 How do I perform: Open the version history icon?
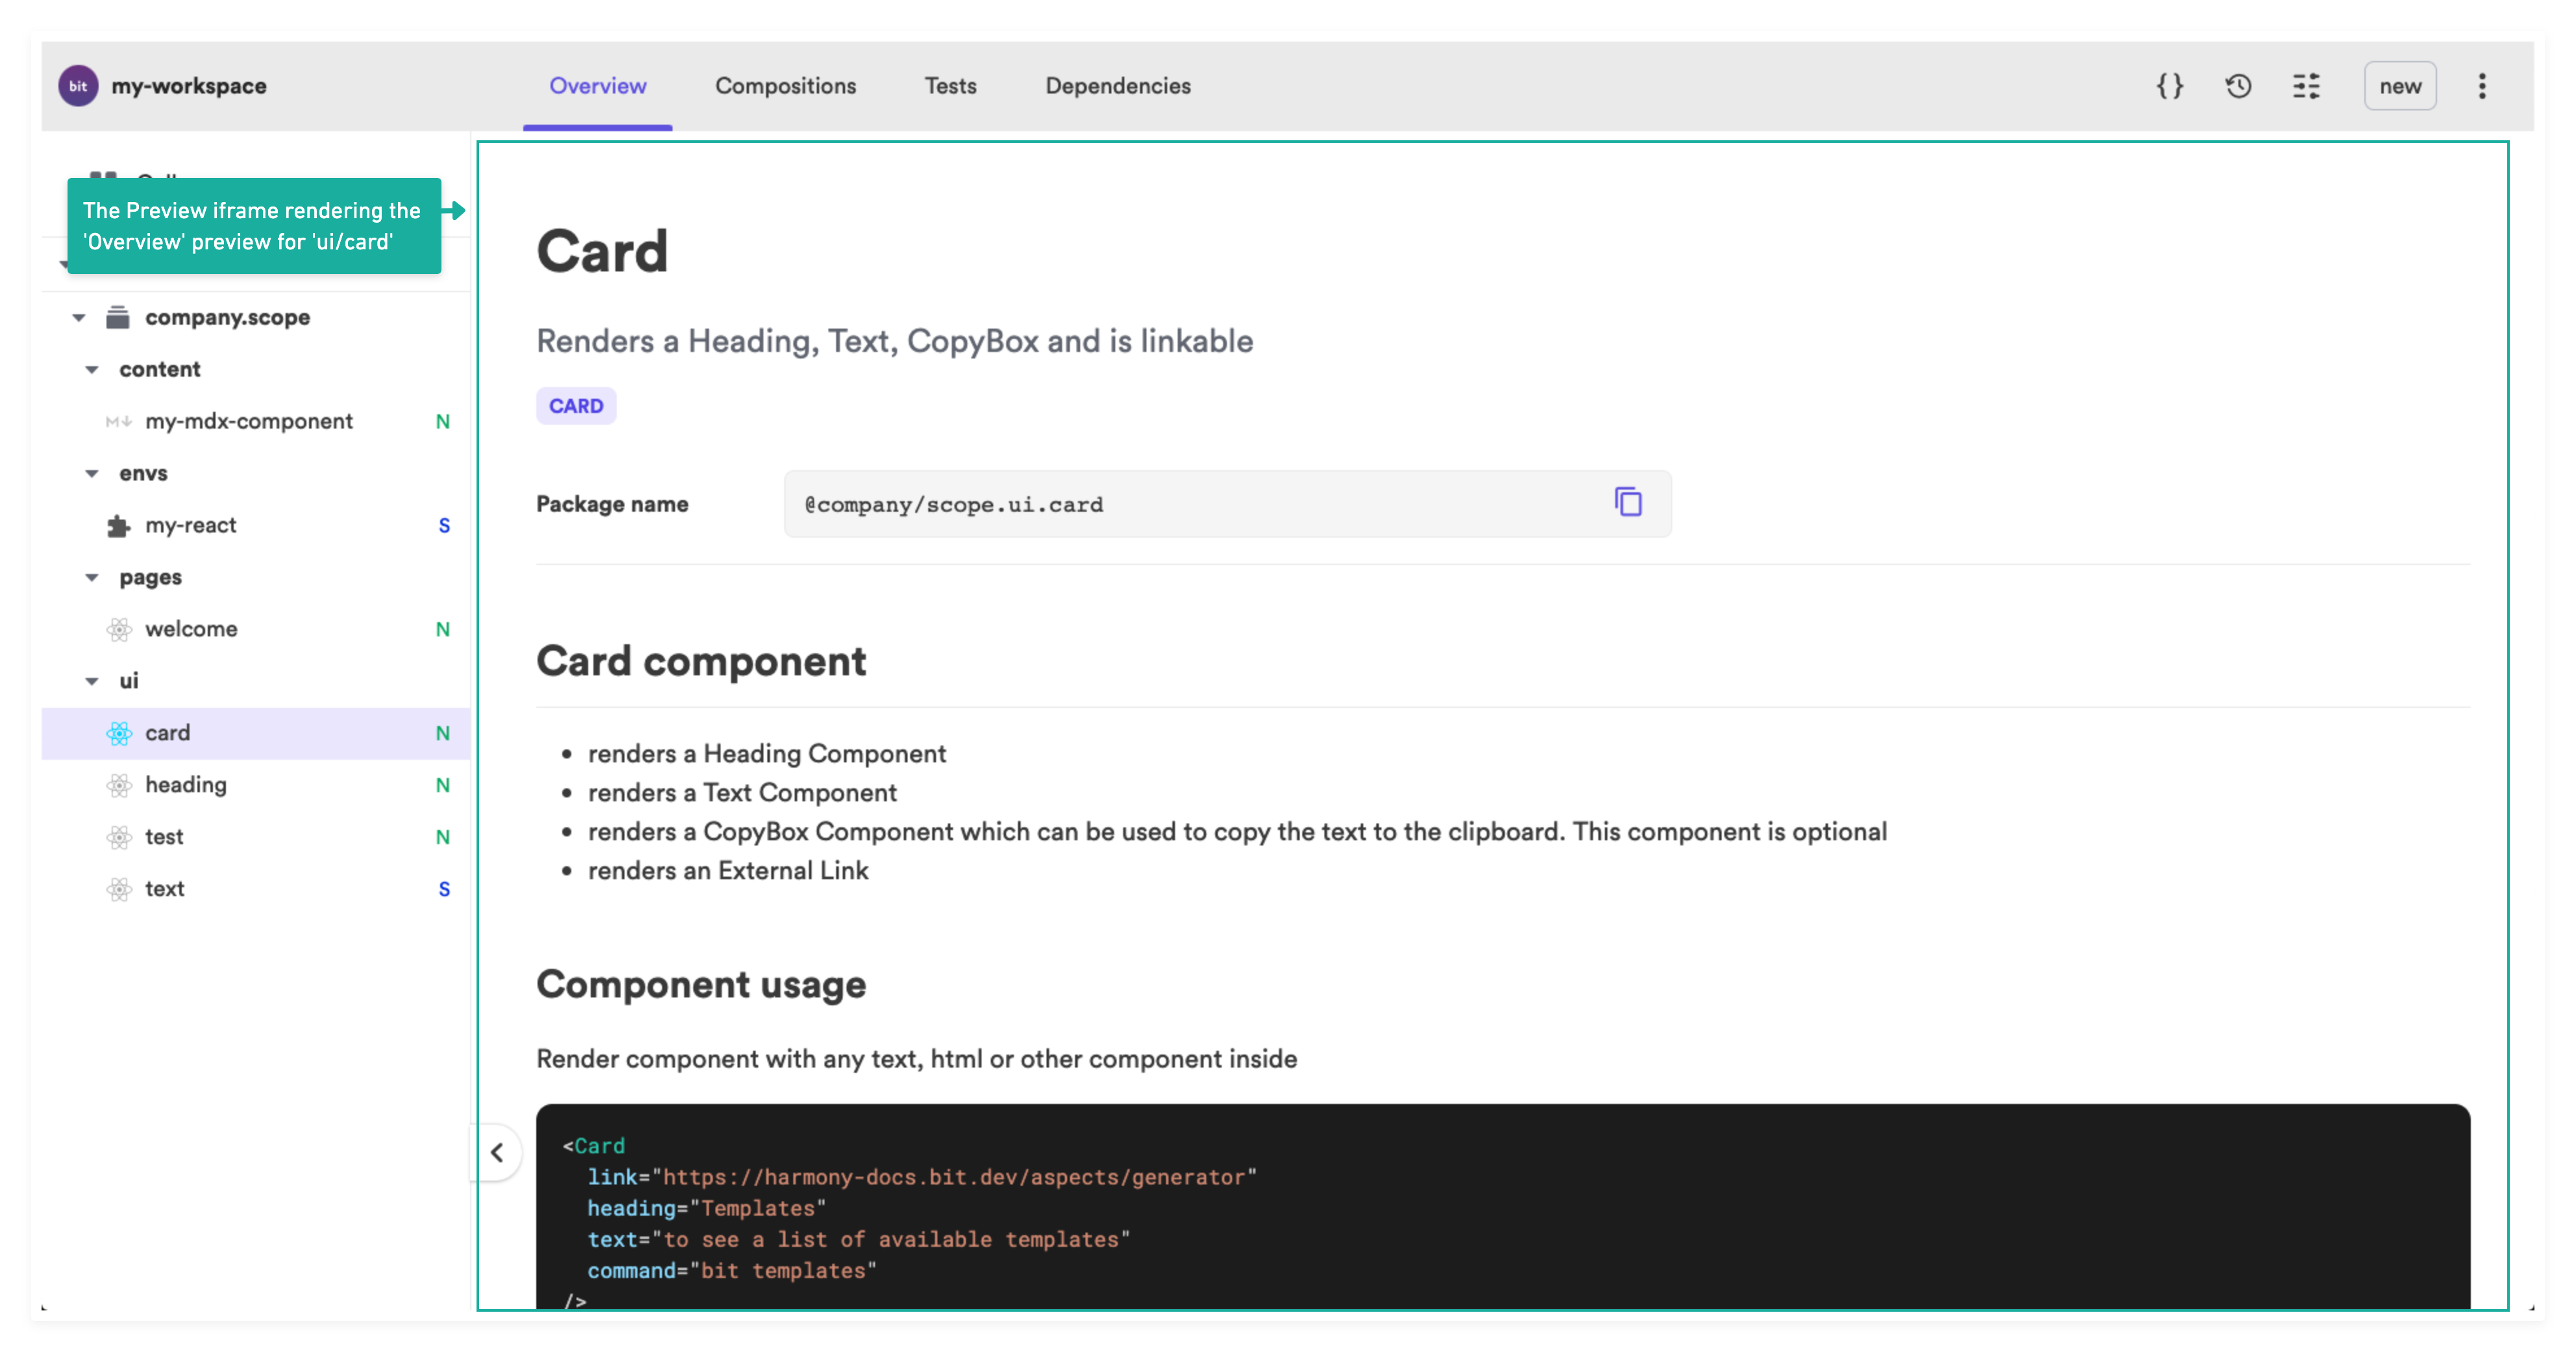click(2238, 86)
